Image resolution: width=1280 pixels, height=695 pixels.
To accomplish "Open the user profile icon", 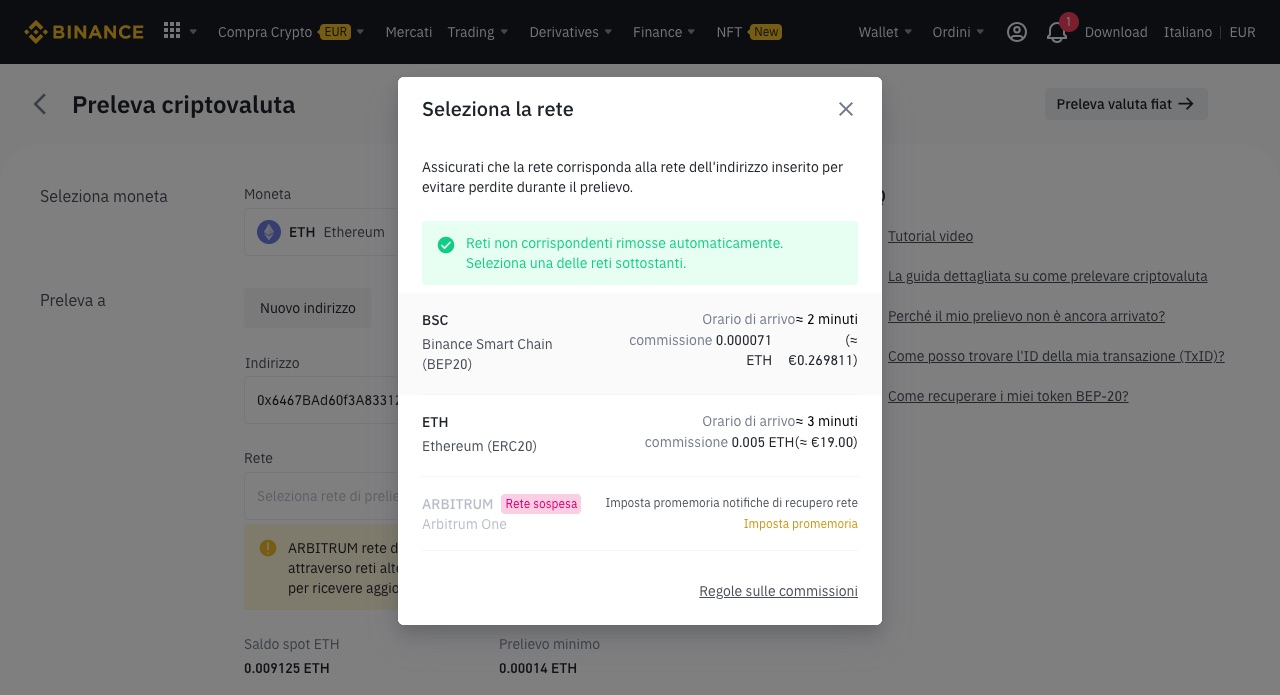I will 1017,32.
